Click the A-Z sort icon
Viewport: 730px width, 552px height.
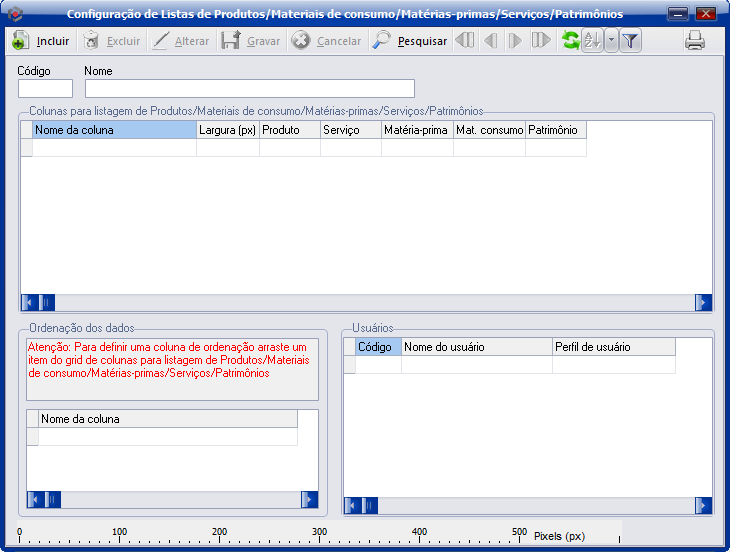[x=593, y=40]
